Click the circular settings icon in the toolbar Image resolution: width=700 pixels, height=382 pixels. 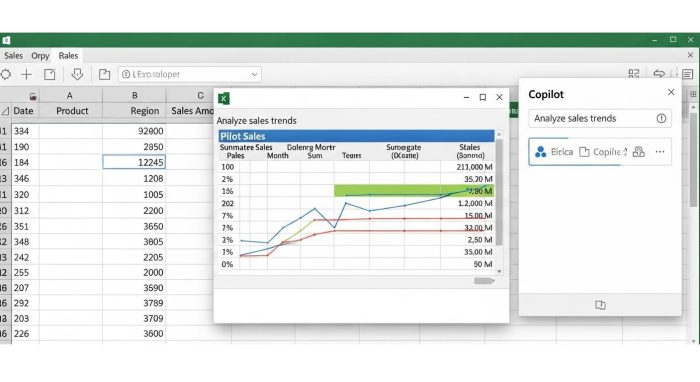tap(5, 75)
